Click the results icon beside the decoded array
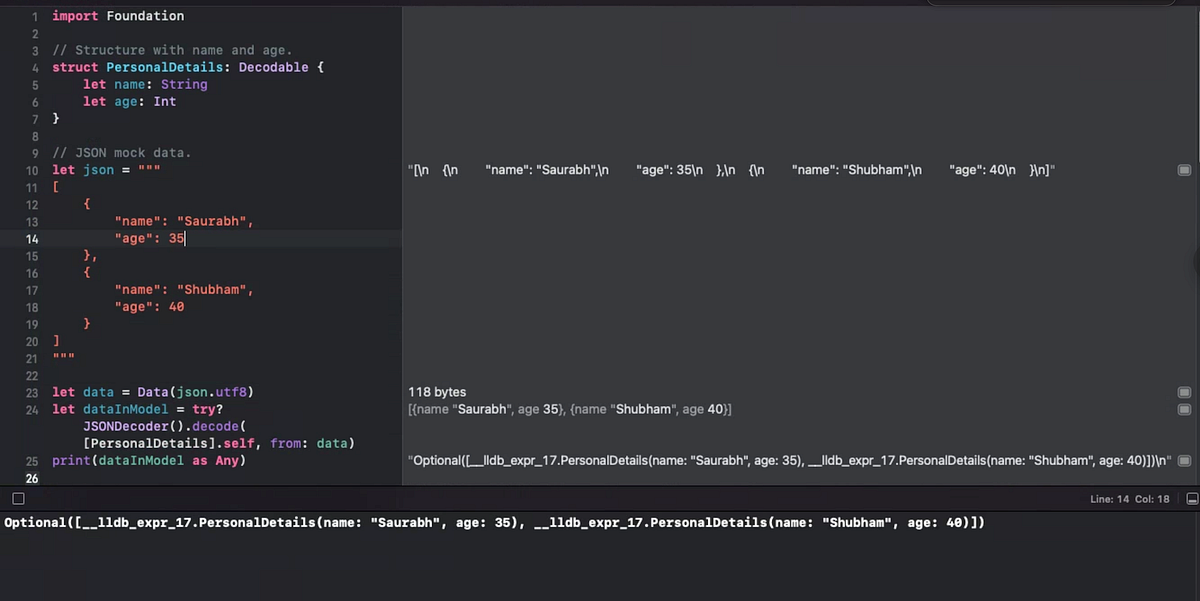1200x601 pixels. [1184, 408]
